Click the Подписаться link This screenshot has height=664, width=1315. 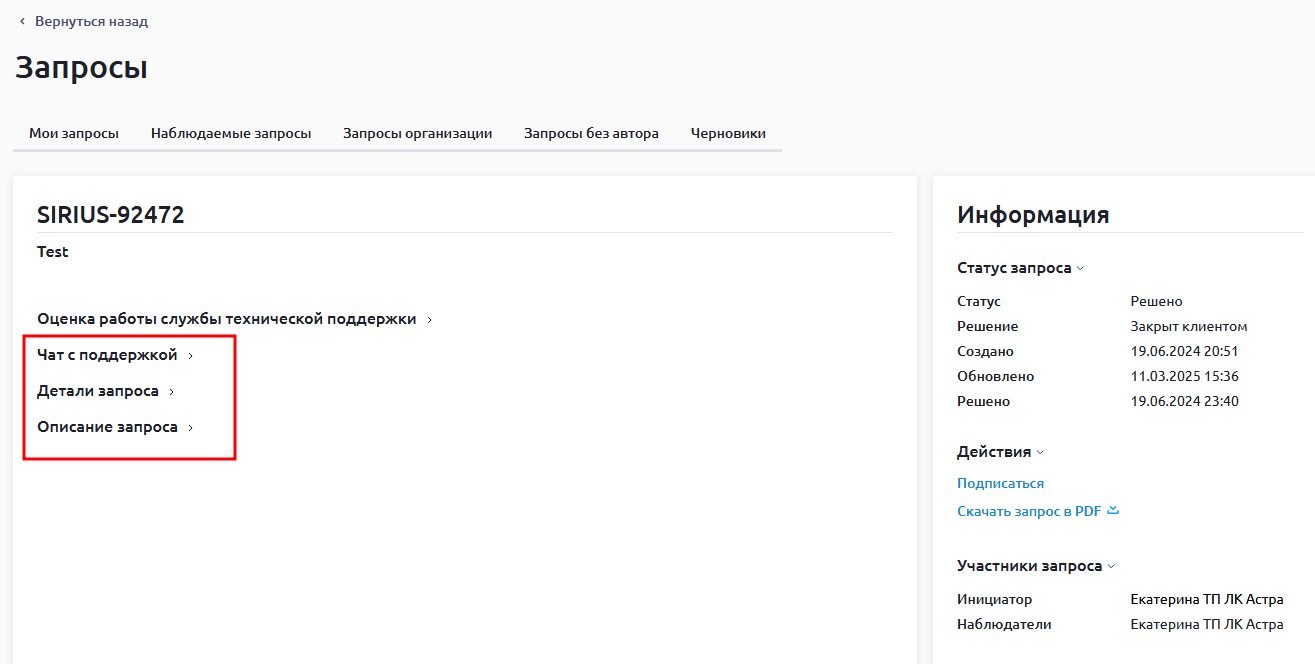pos(1000,483)
